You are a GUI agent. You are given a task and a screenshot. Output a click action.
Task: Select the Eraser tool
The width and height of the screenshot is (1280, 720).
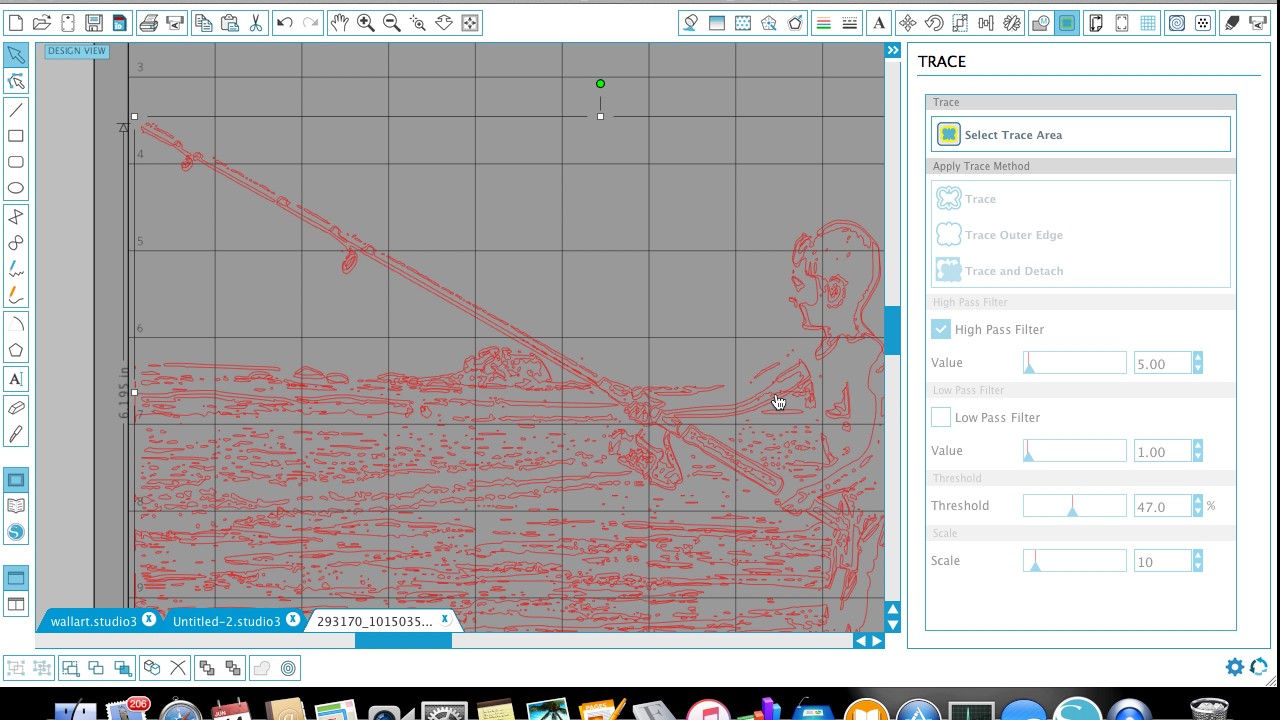(16, 408)
